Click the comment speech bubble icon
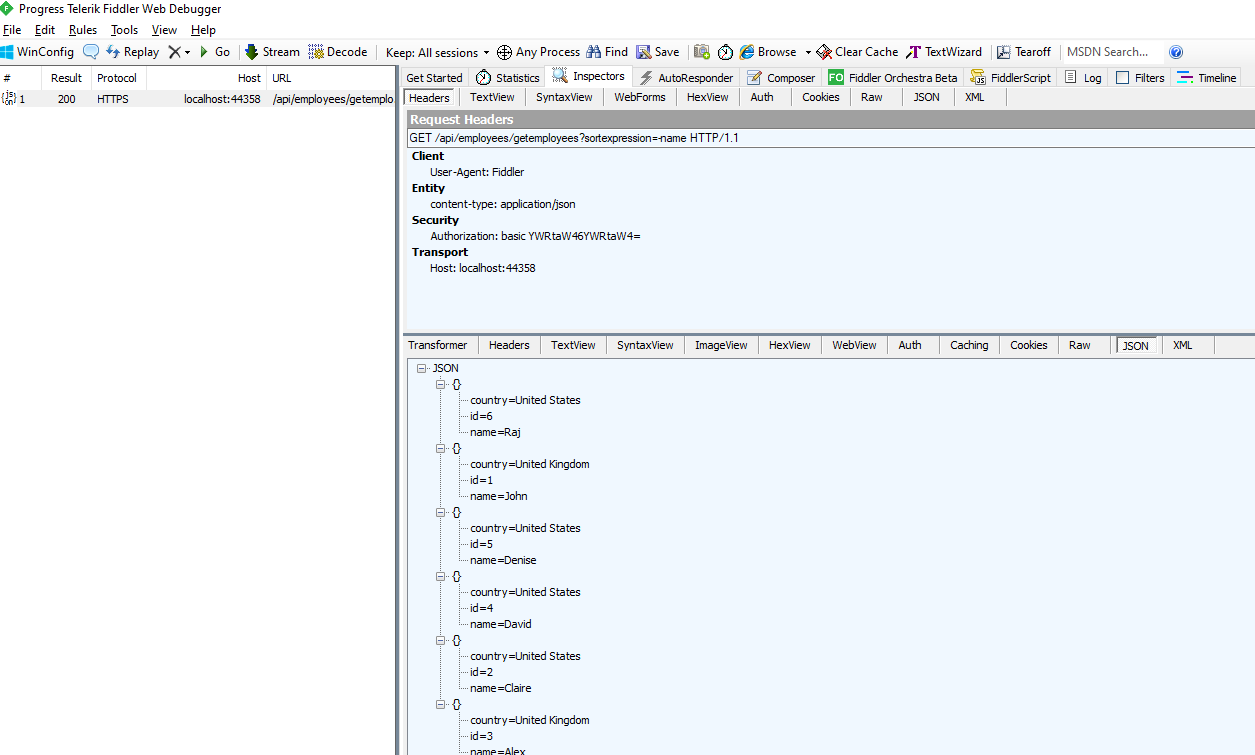This screenshot has height=755, width=1255. coord(91,52)
